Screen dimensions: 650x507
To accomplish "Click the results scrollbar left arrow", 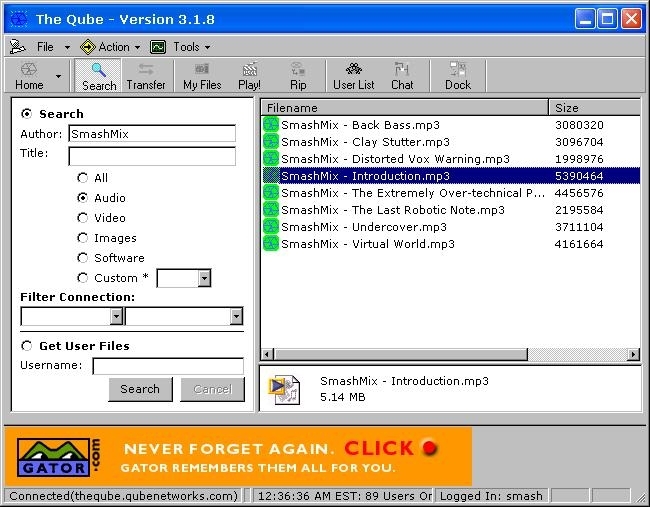I will click(267, 354).
